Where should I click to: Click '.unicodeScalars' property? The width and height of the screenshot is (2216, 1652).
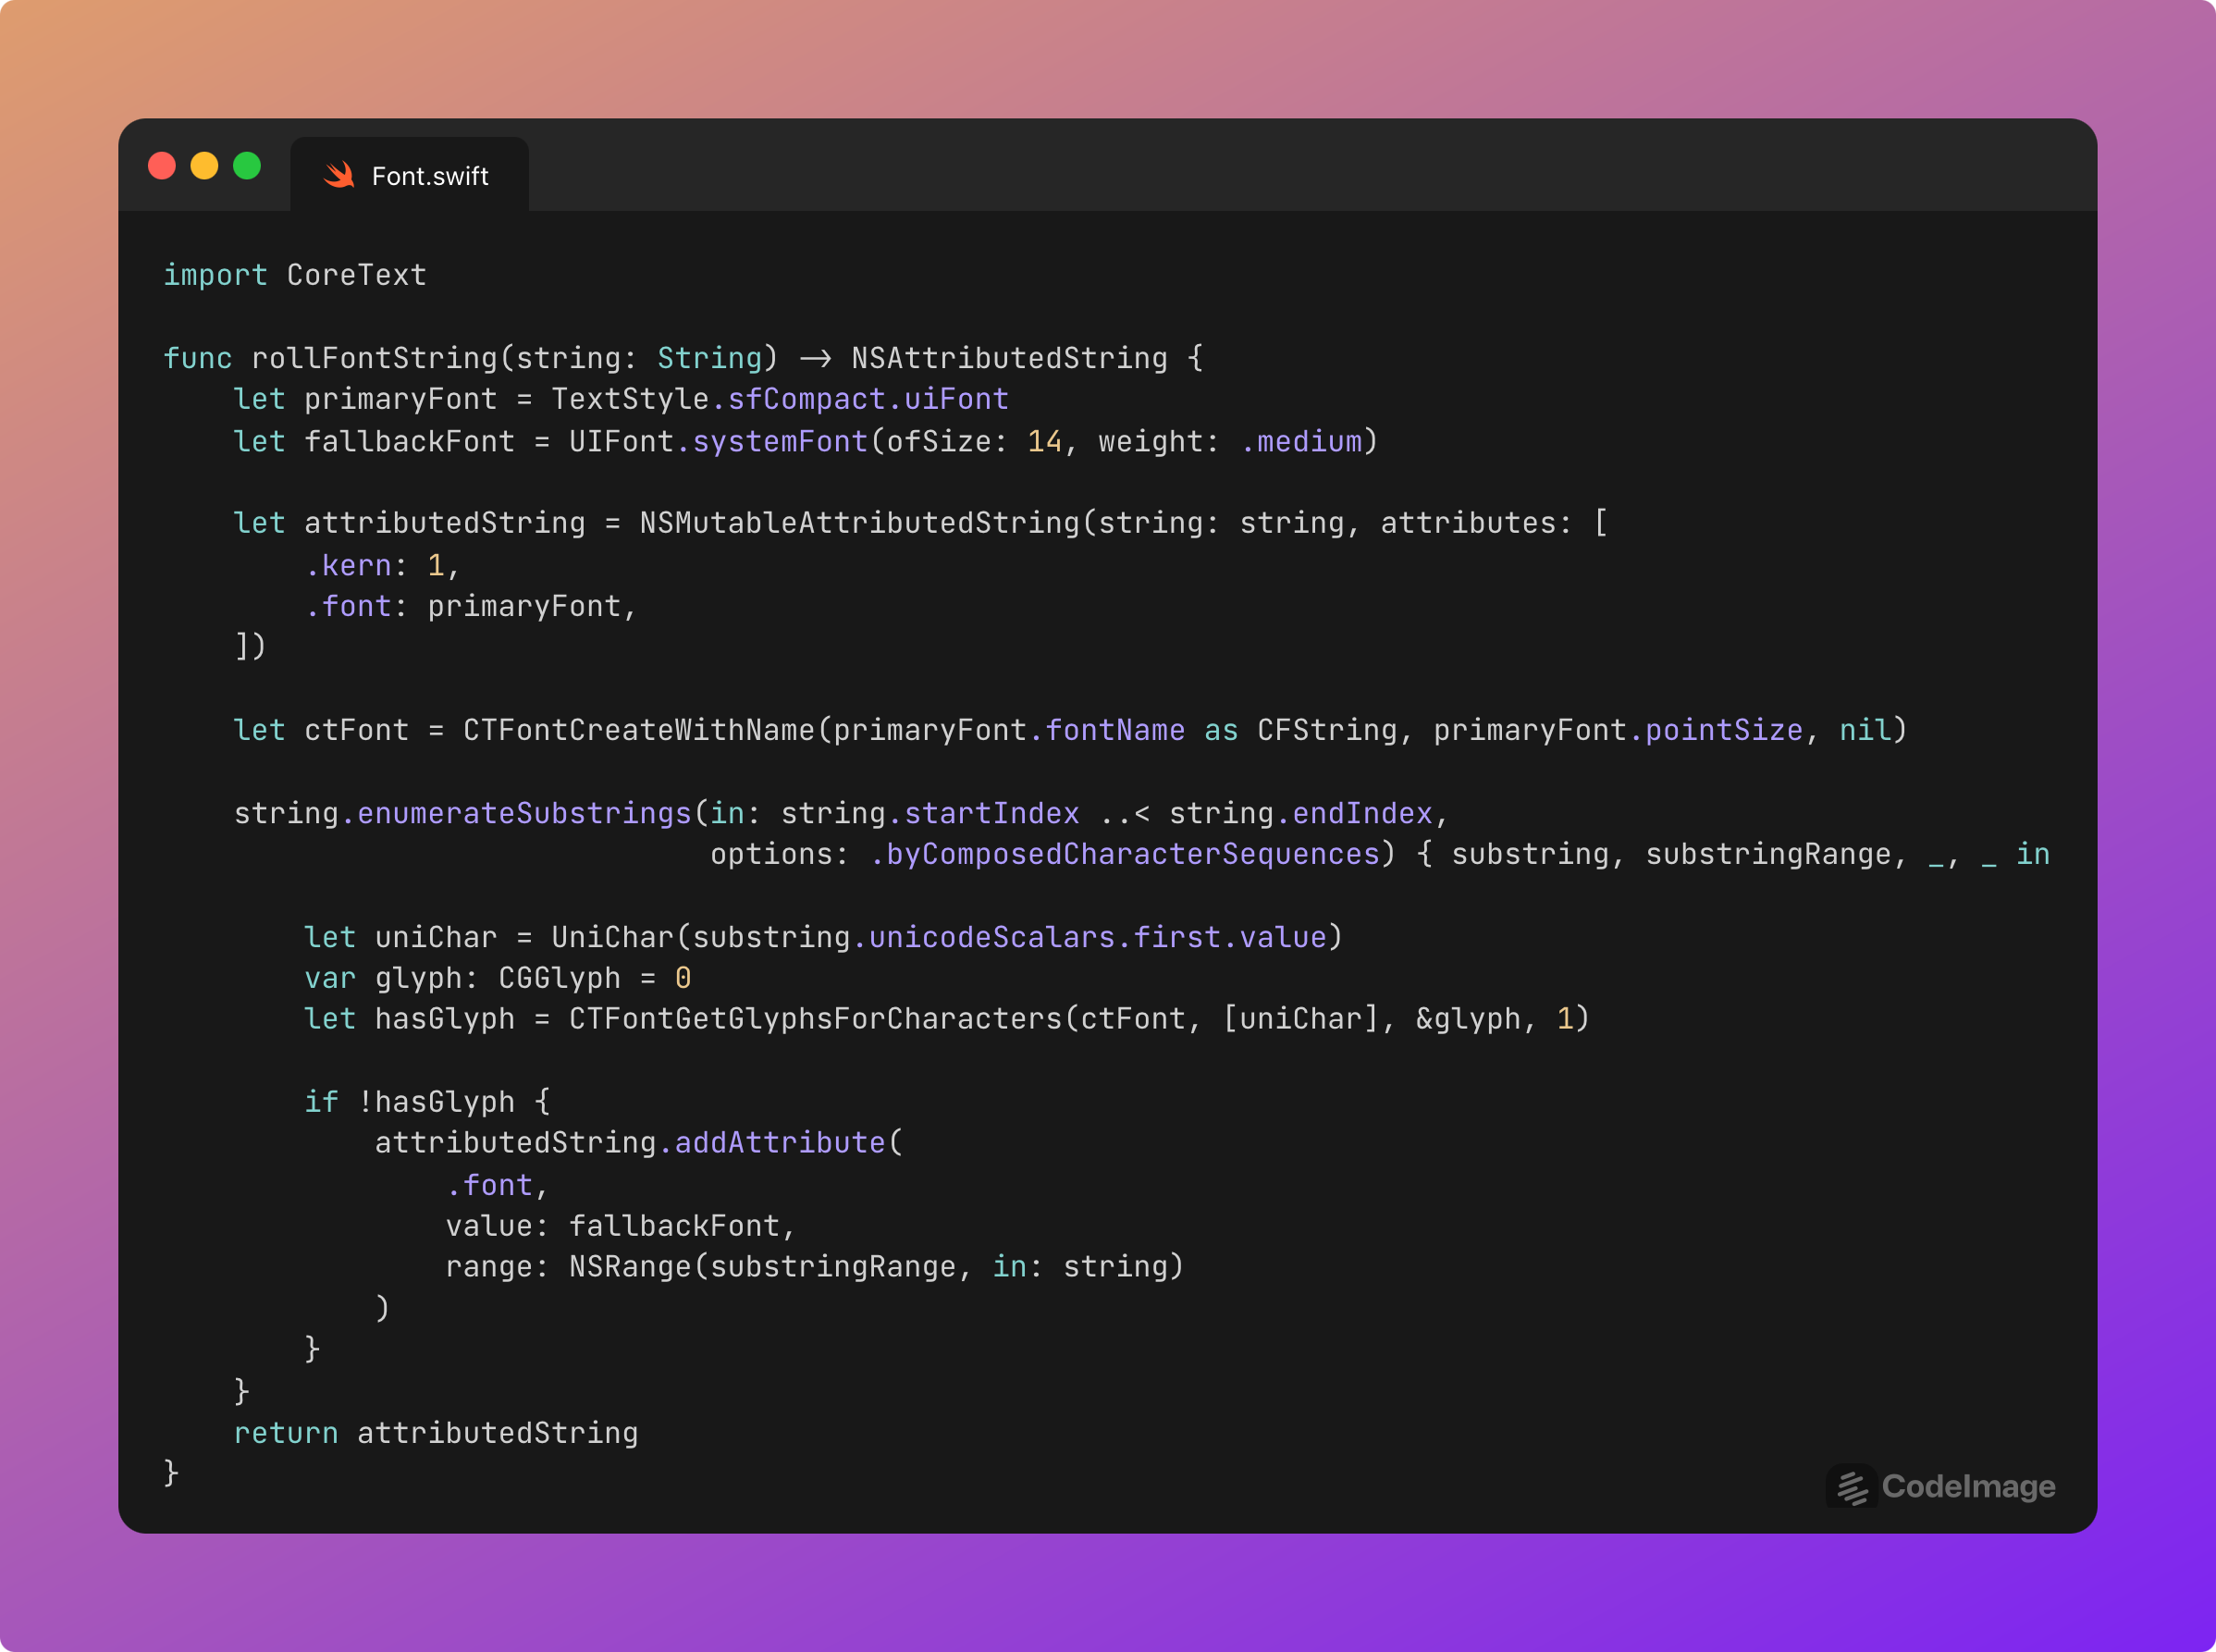pyautogui.click(x=983, y=937)
